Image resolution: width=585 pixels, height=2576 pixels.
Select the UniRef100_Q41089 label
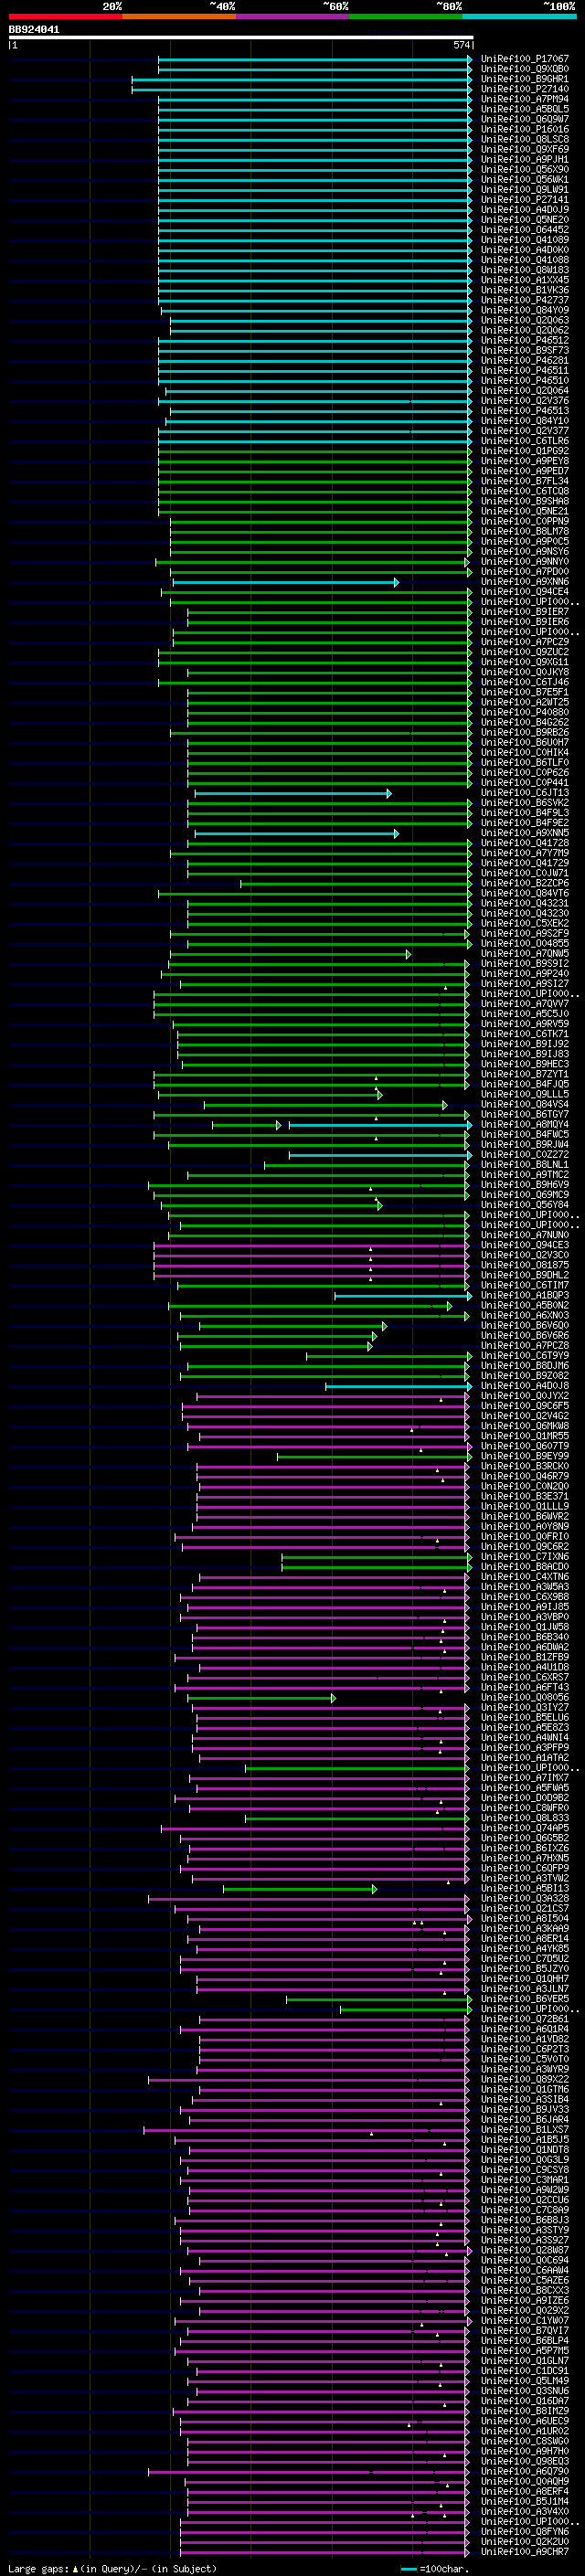[x=525, y=239]
